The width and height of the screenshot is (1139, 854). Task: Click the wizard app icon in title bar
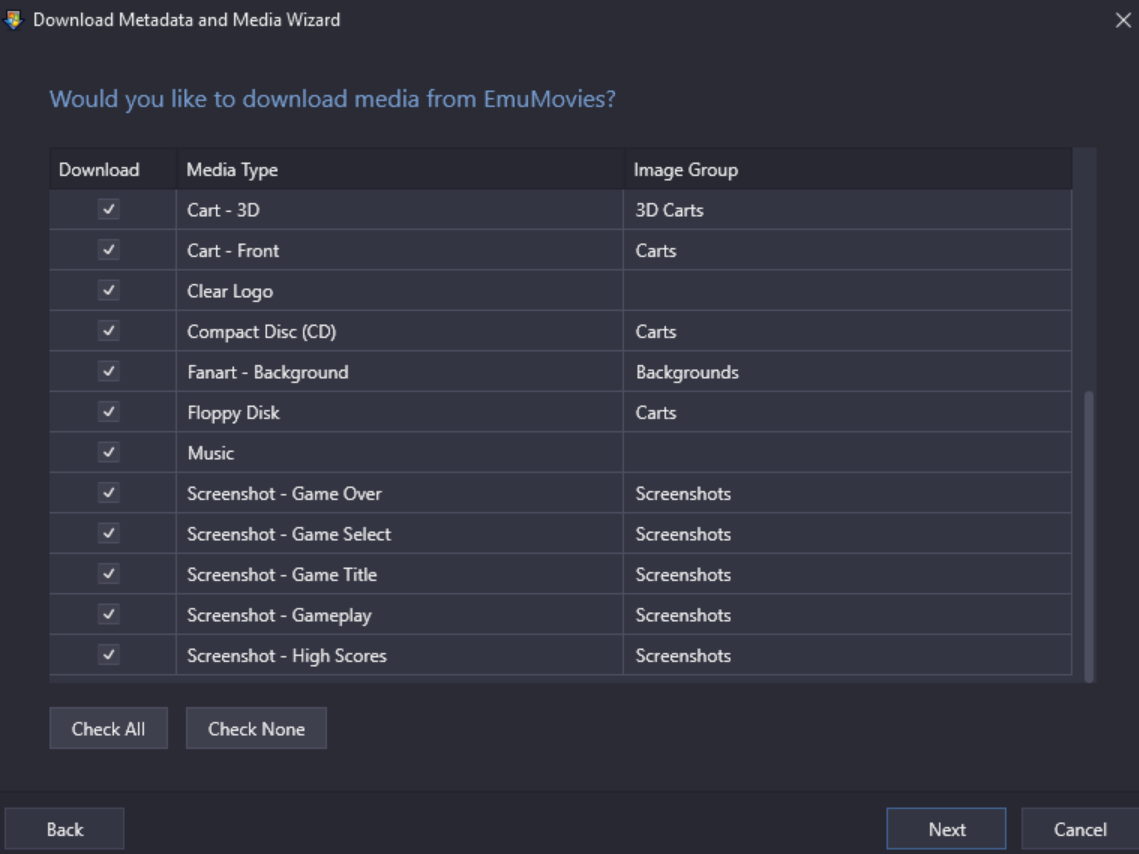point(14,20)
